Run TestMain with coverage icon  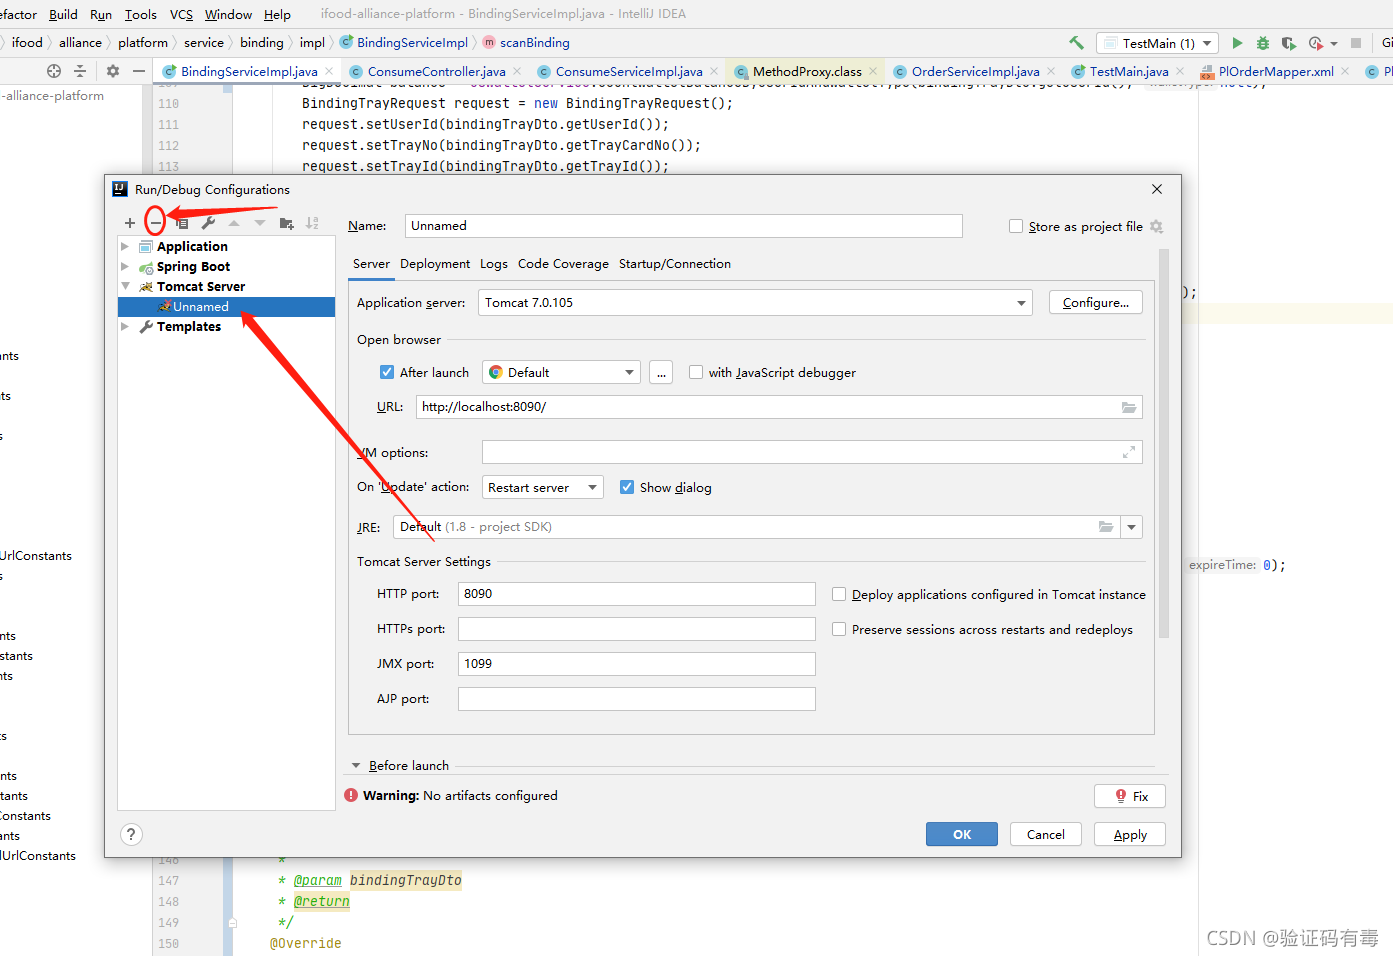pos(1289,43)
